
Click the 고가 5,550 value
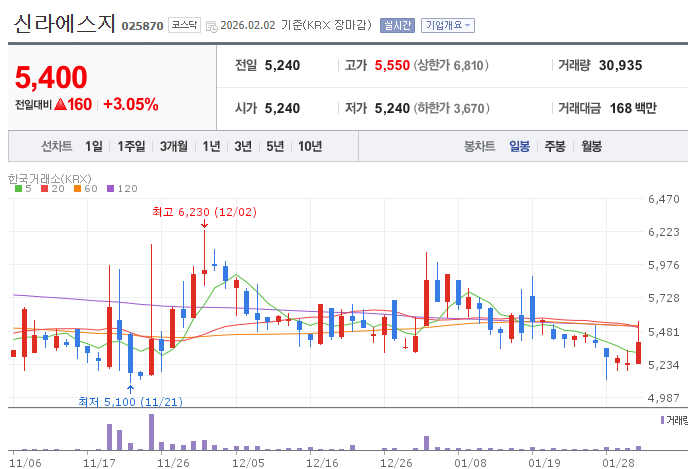pos(392,65)
